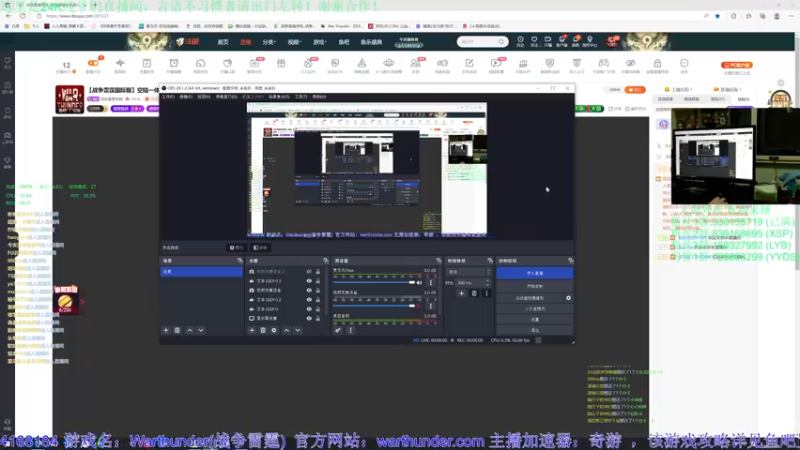This screenshot has width=800, height=450.
Task: Open the more (ellipsis) icon in Douyu toolbar
Action: tap(684, 64)
